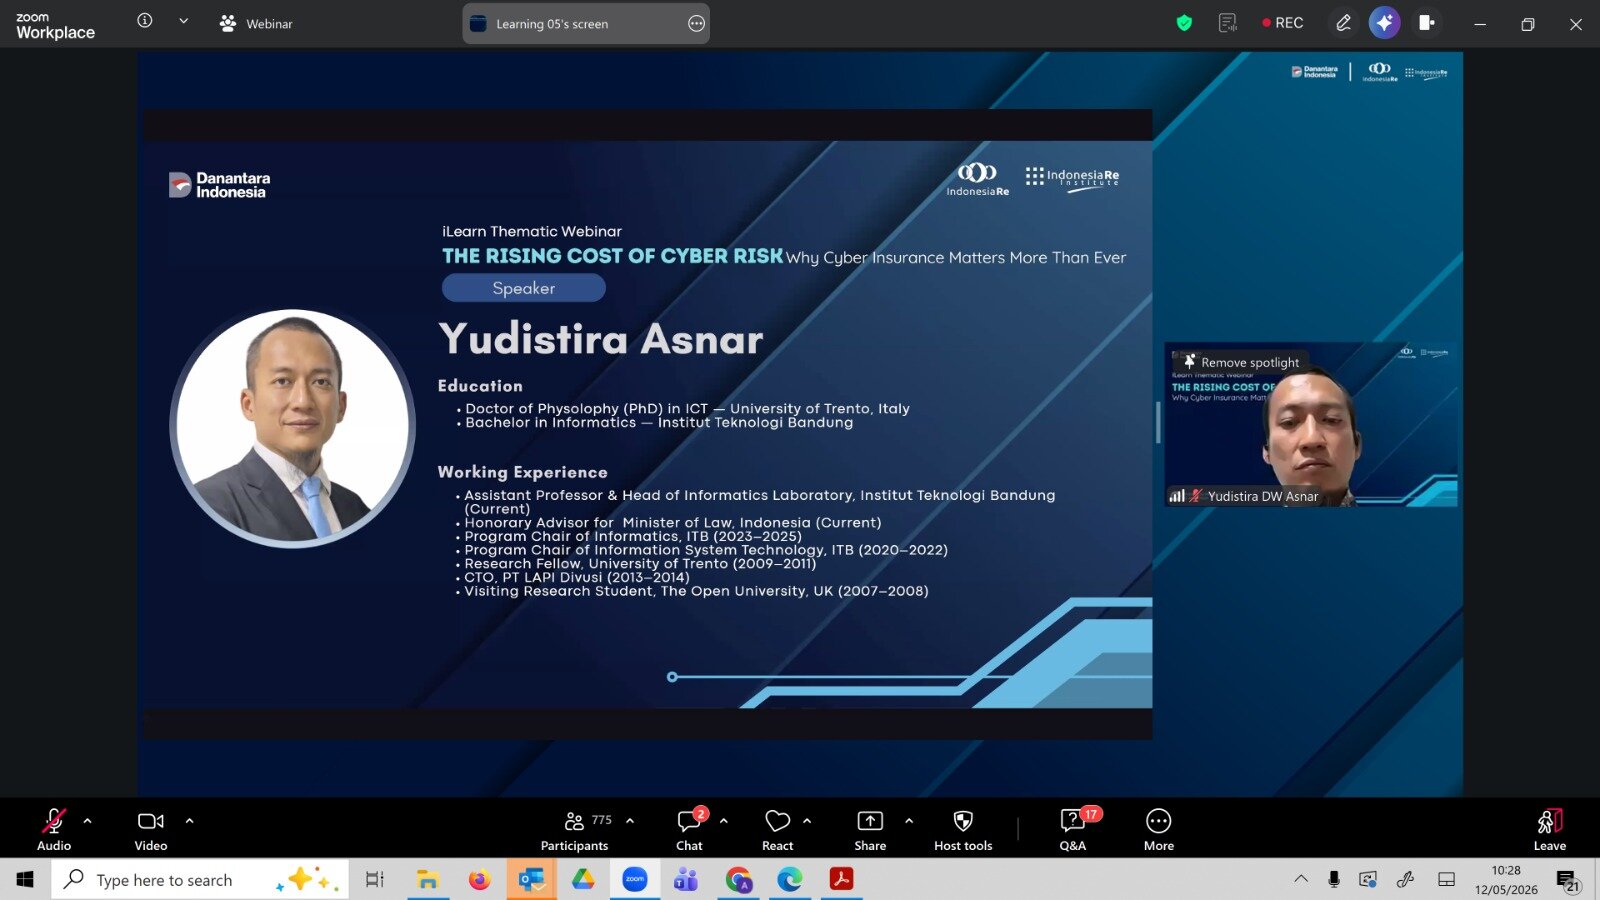Open the annotate pencil tool

pyautogui.click(x=1343, y=23)
